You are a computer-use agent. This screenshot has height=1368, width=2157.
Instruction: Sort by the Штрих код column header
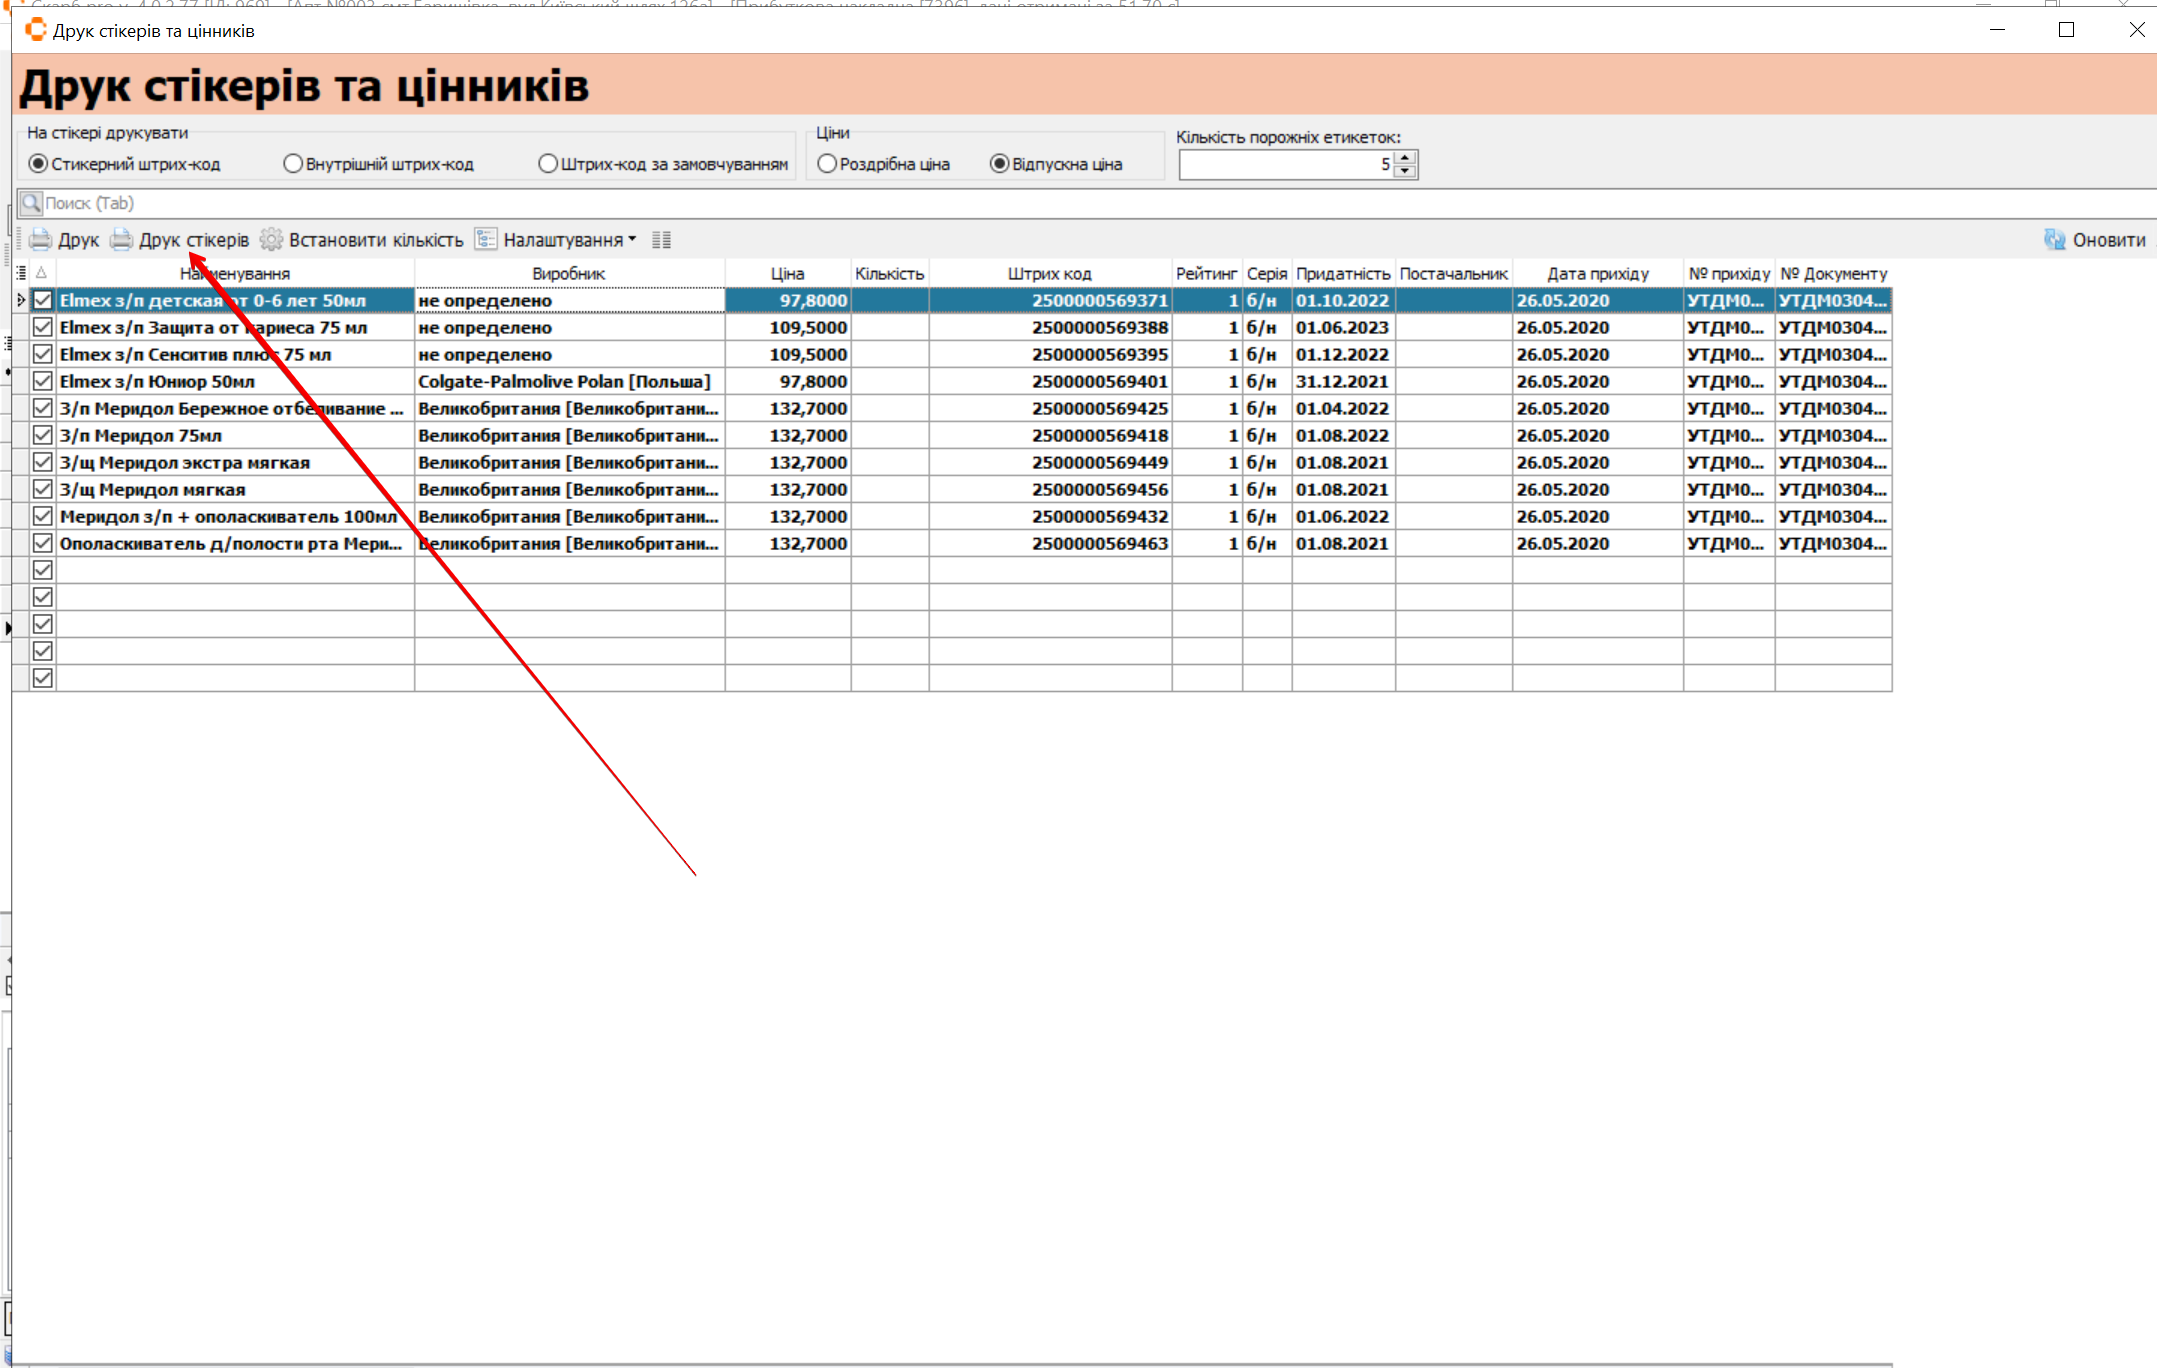(x=1049, y=273)
